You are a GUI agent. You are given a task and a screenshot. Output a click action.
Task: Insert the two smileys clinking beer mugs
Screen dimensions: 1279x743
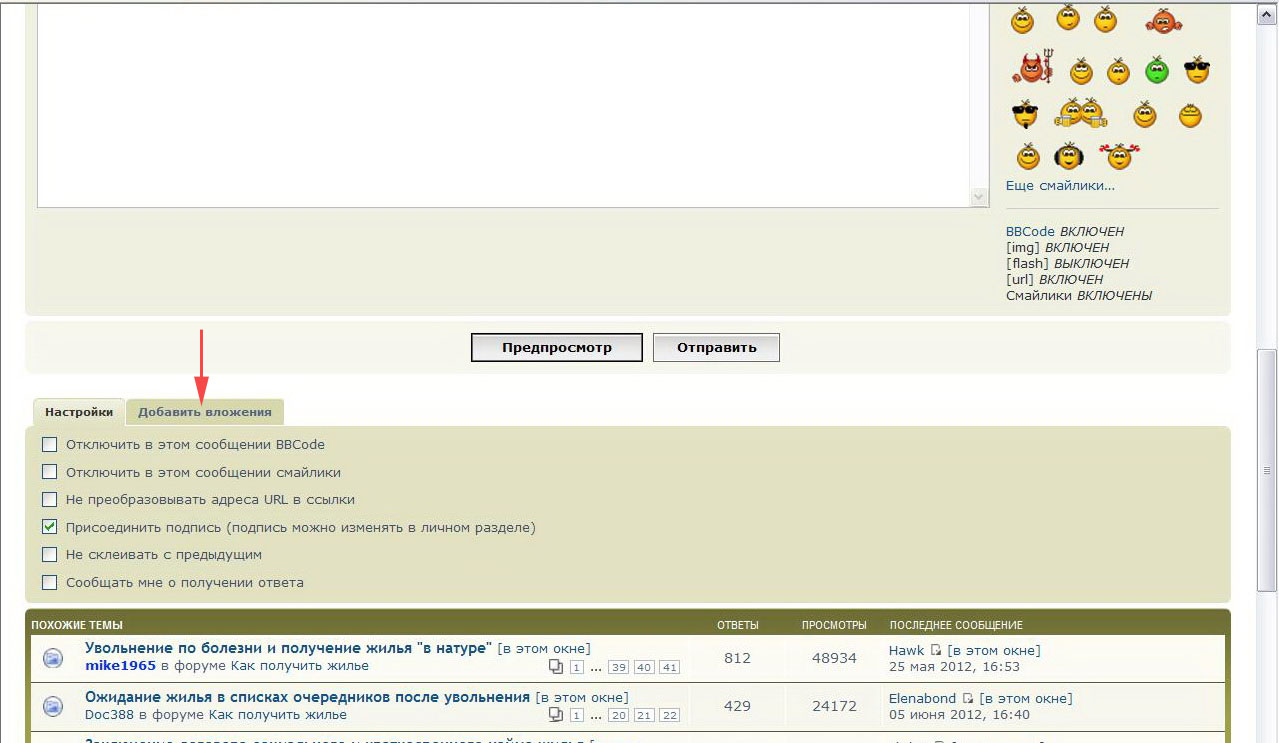pyautogui.click(x=1081, y=113)
